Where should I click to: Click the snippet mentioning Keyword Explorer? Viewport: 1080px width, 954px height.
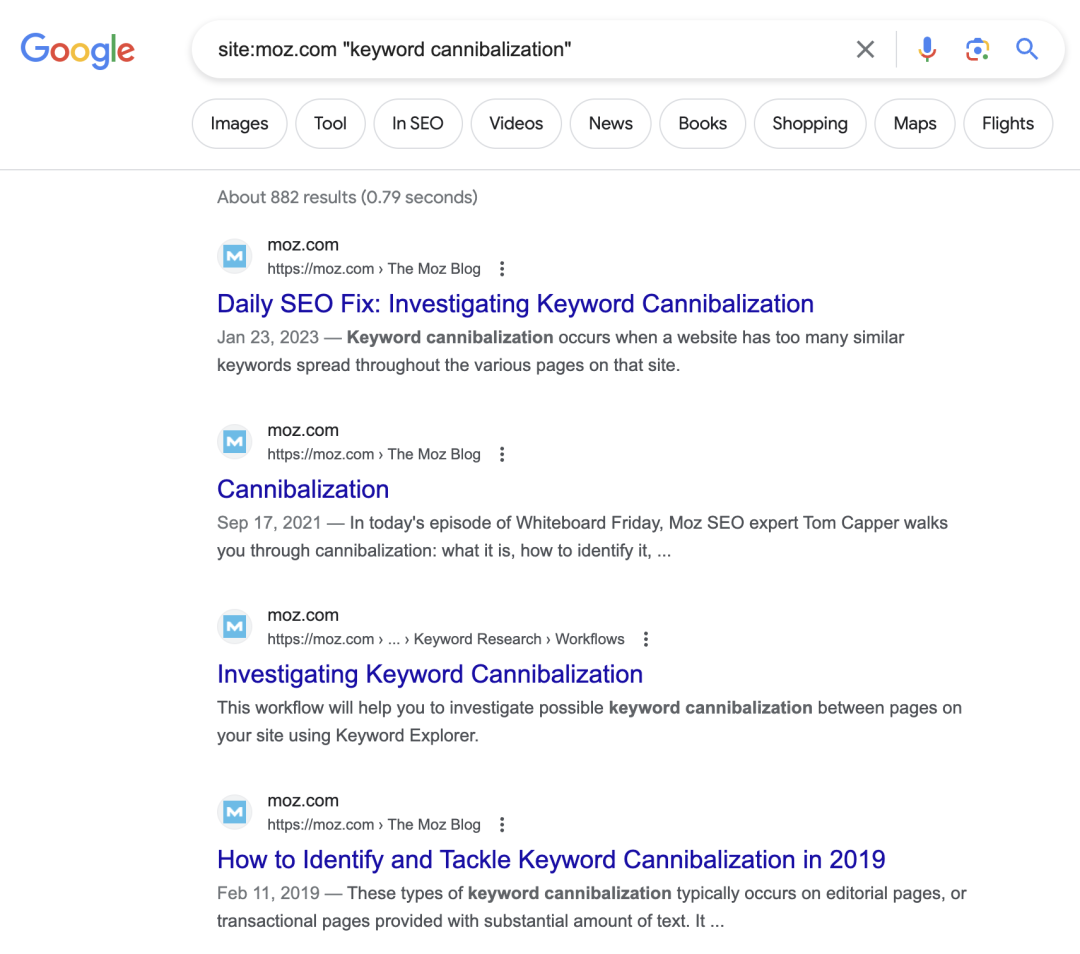pos(589,722)
